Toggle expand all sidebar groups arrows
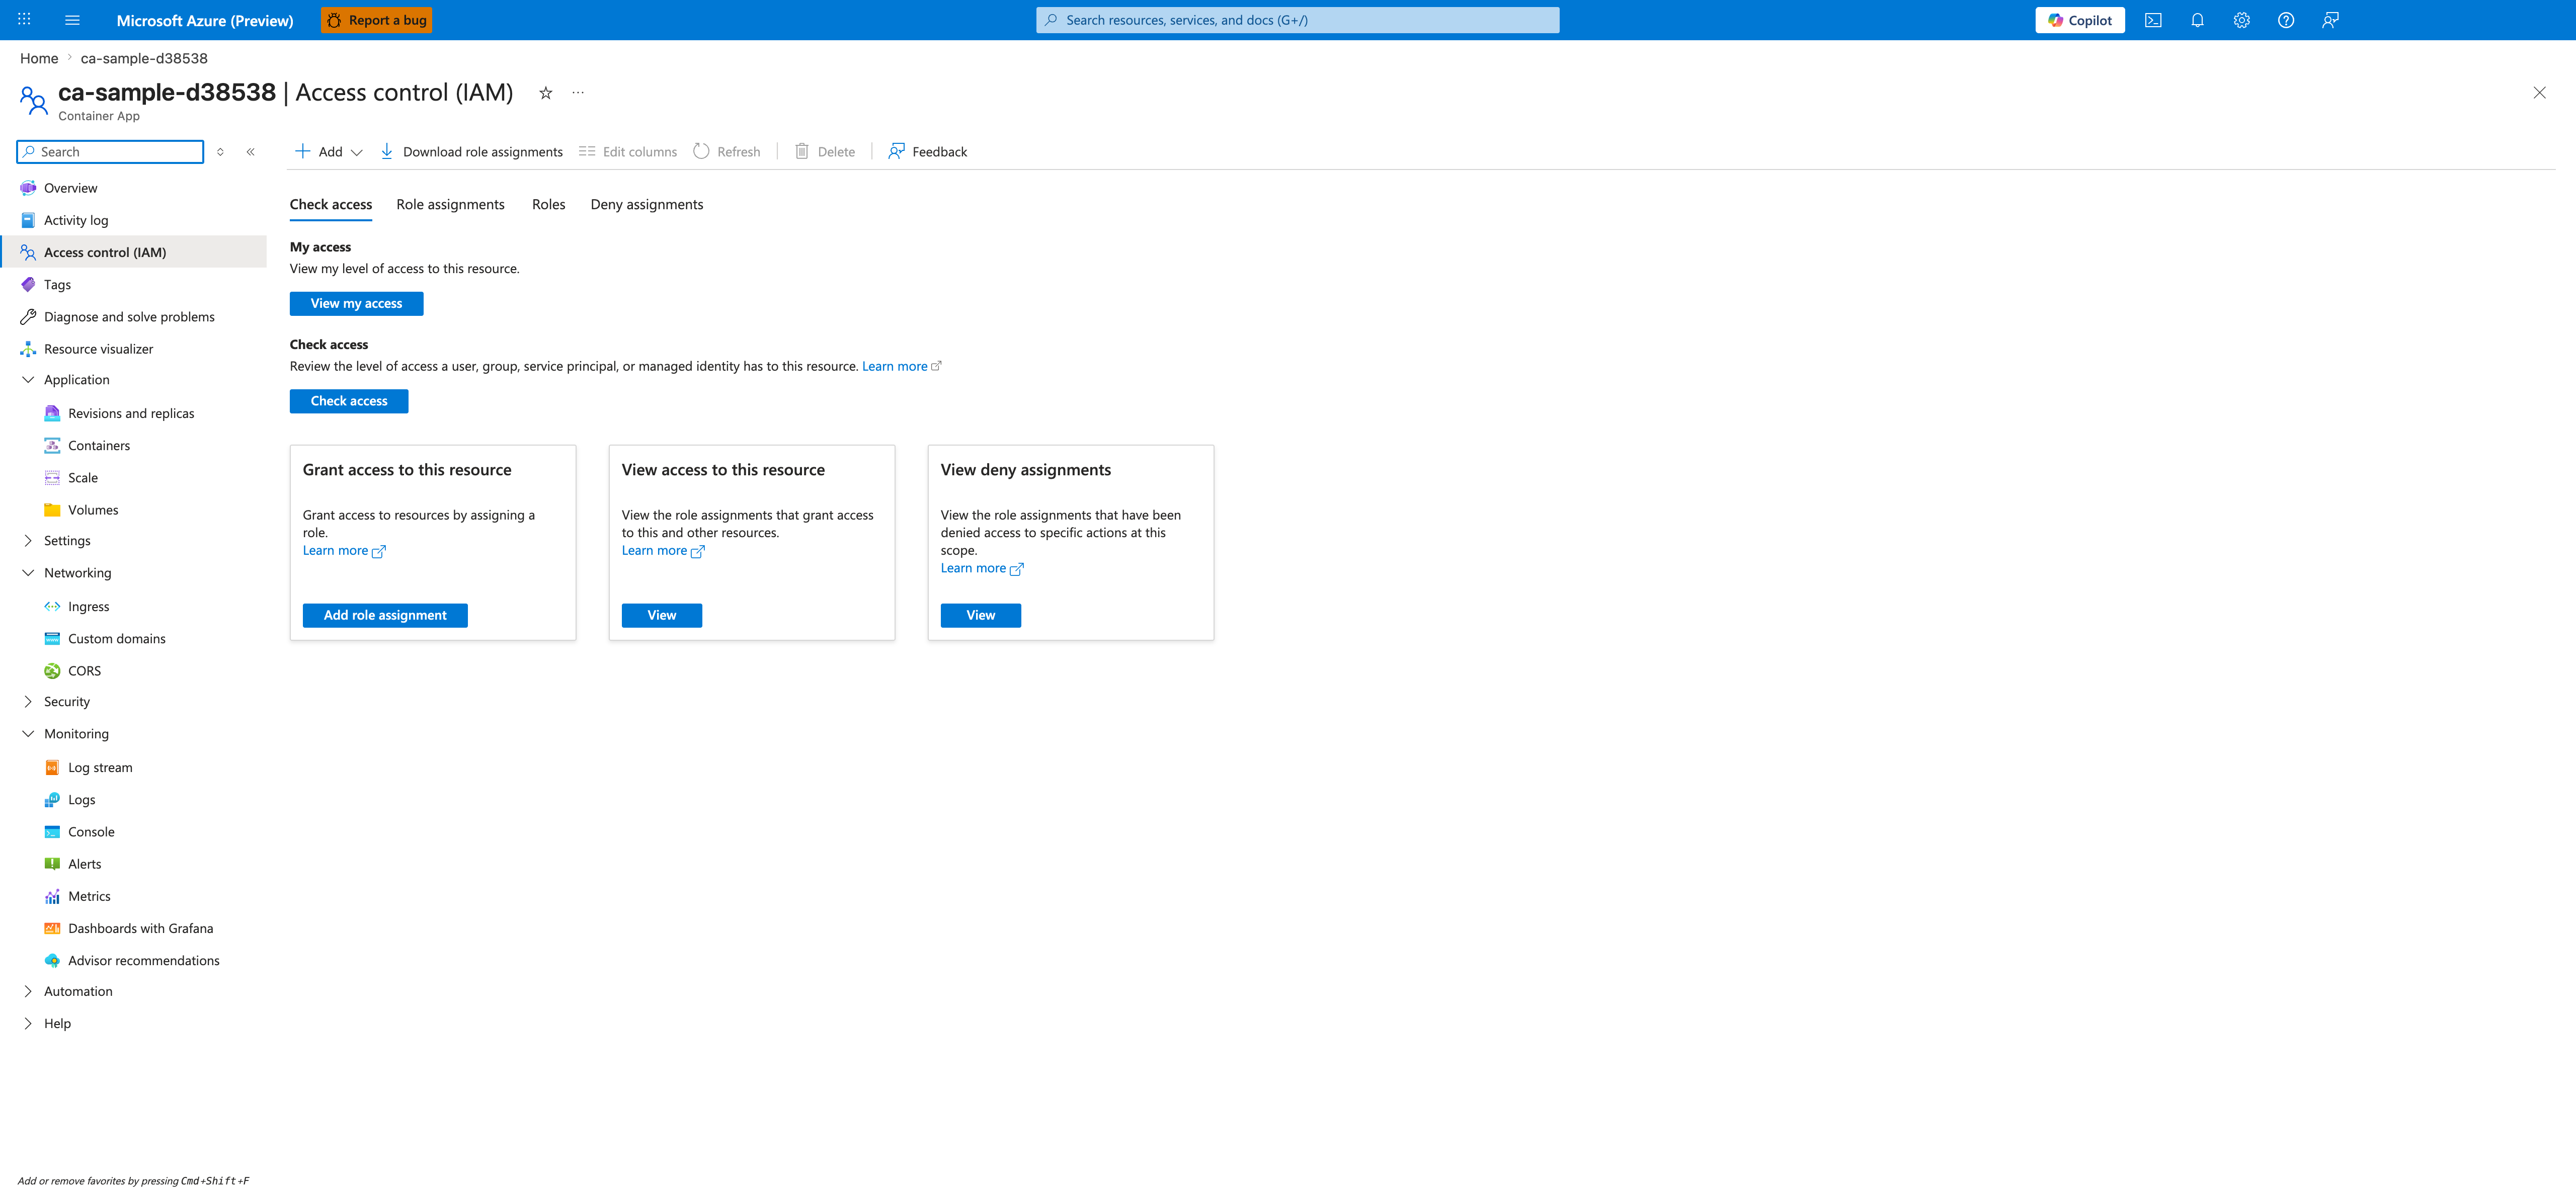 coord(220,152)
